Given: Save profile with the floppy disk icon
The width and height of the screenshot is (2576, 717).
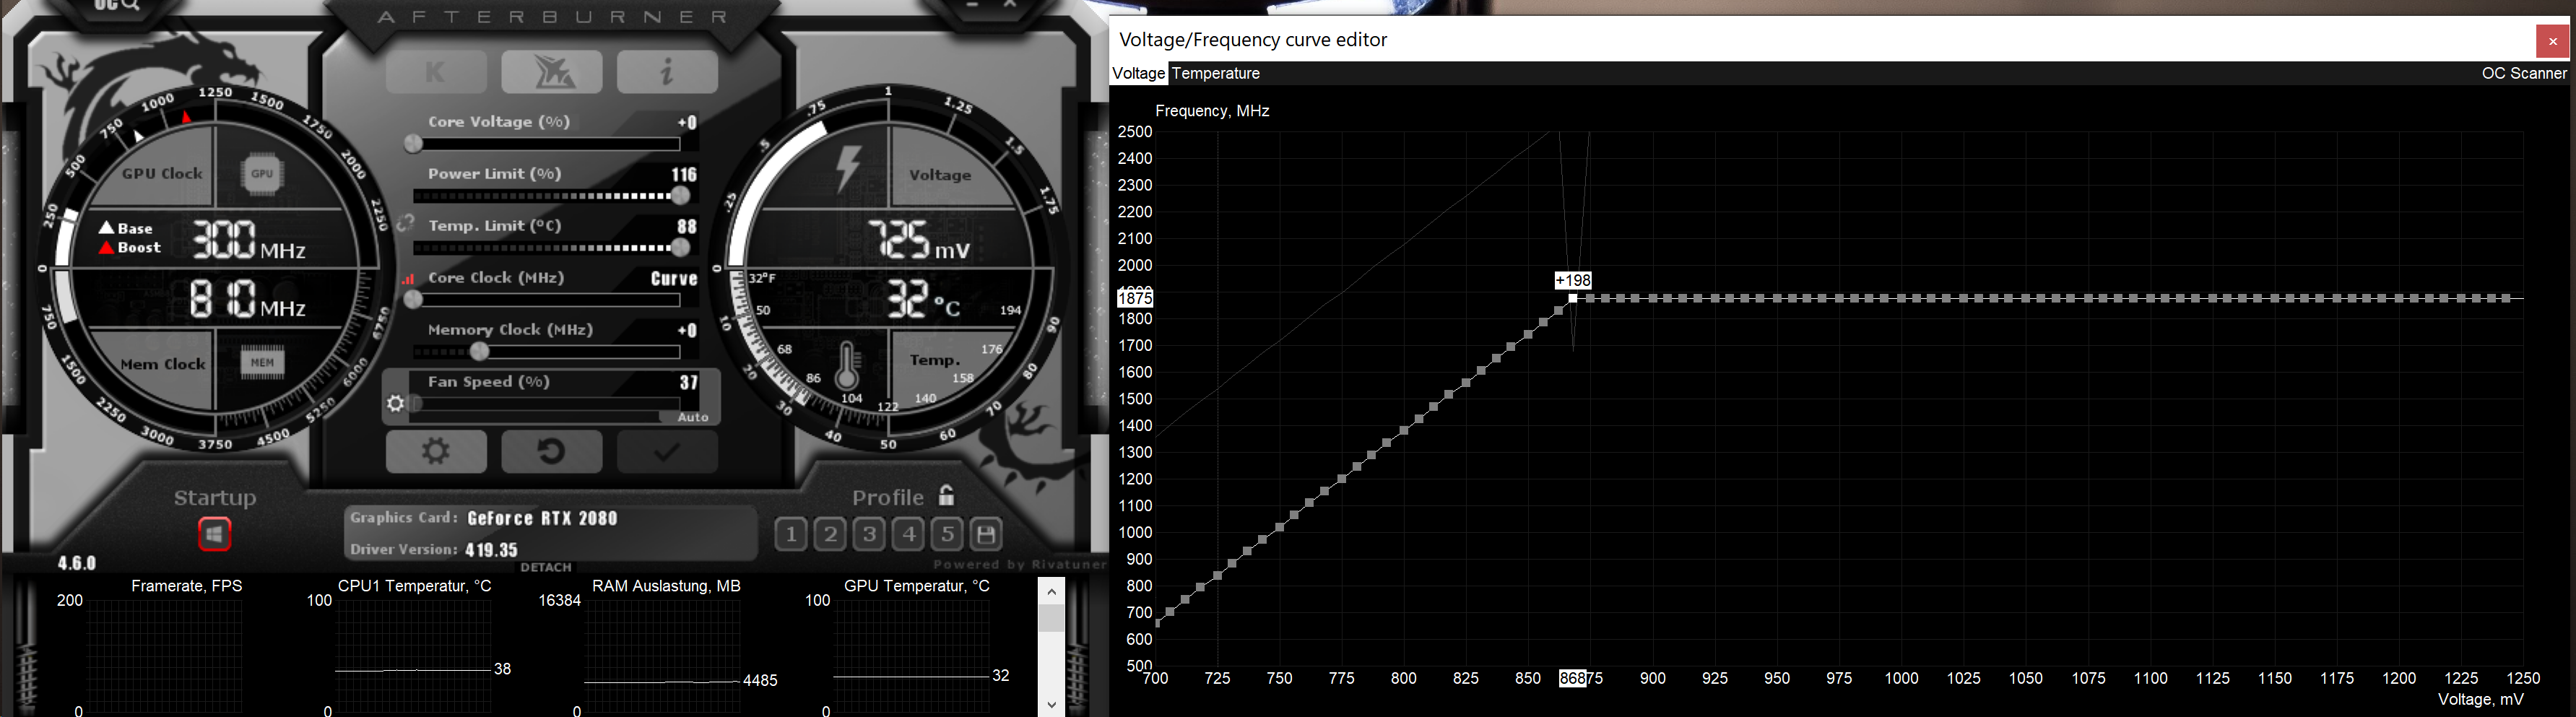Looking at the screenshot, I should [x=986, y=534].
